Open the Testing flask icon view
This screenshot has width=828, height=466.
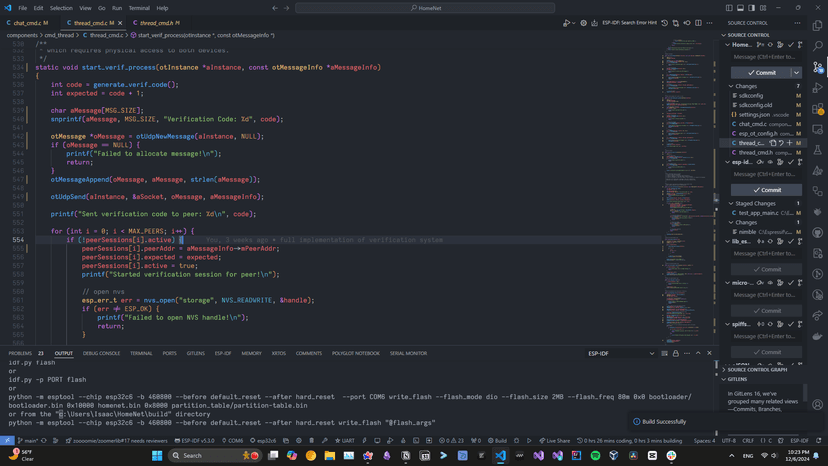pyautogui.click(x=818, y=150)
